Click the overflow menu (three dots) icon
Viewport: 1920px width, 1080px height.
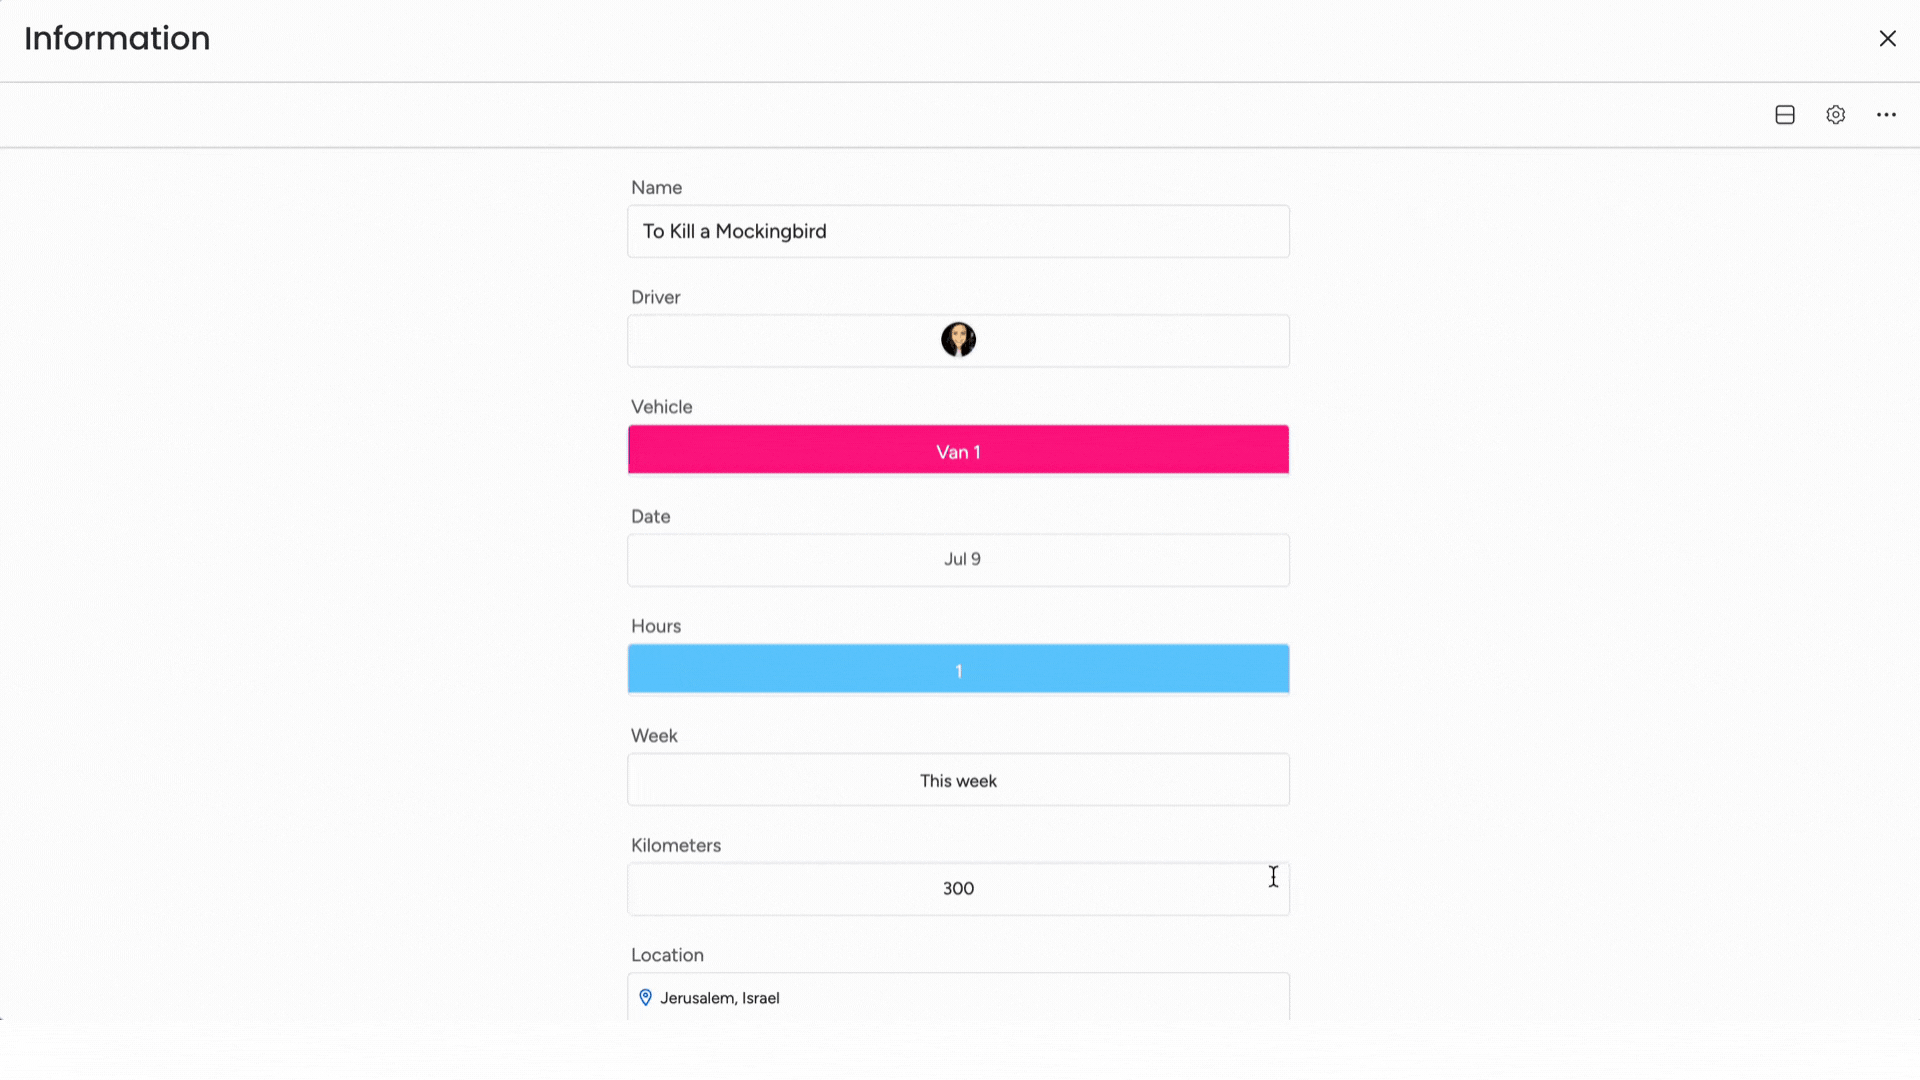click(x=1886, y=115)
